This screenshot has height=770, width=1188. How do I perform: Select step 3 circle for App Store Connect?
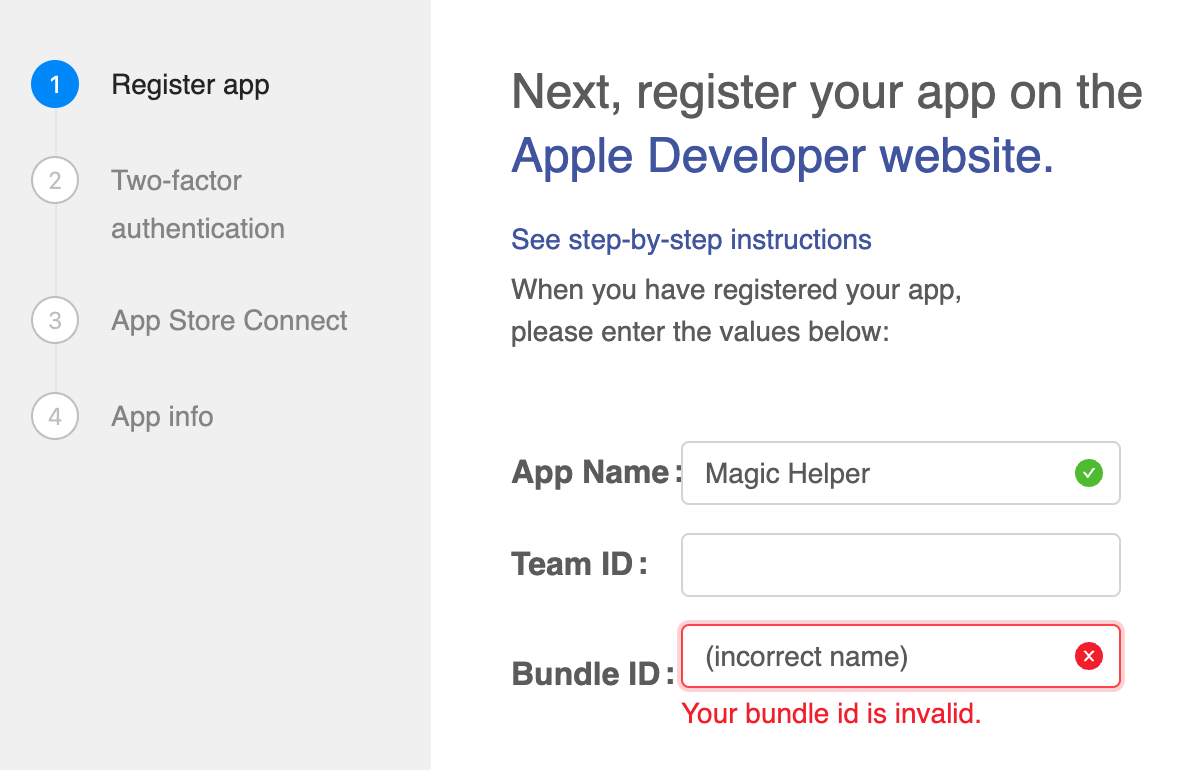55,320
